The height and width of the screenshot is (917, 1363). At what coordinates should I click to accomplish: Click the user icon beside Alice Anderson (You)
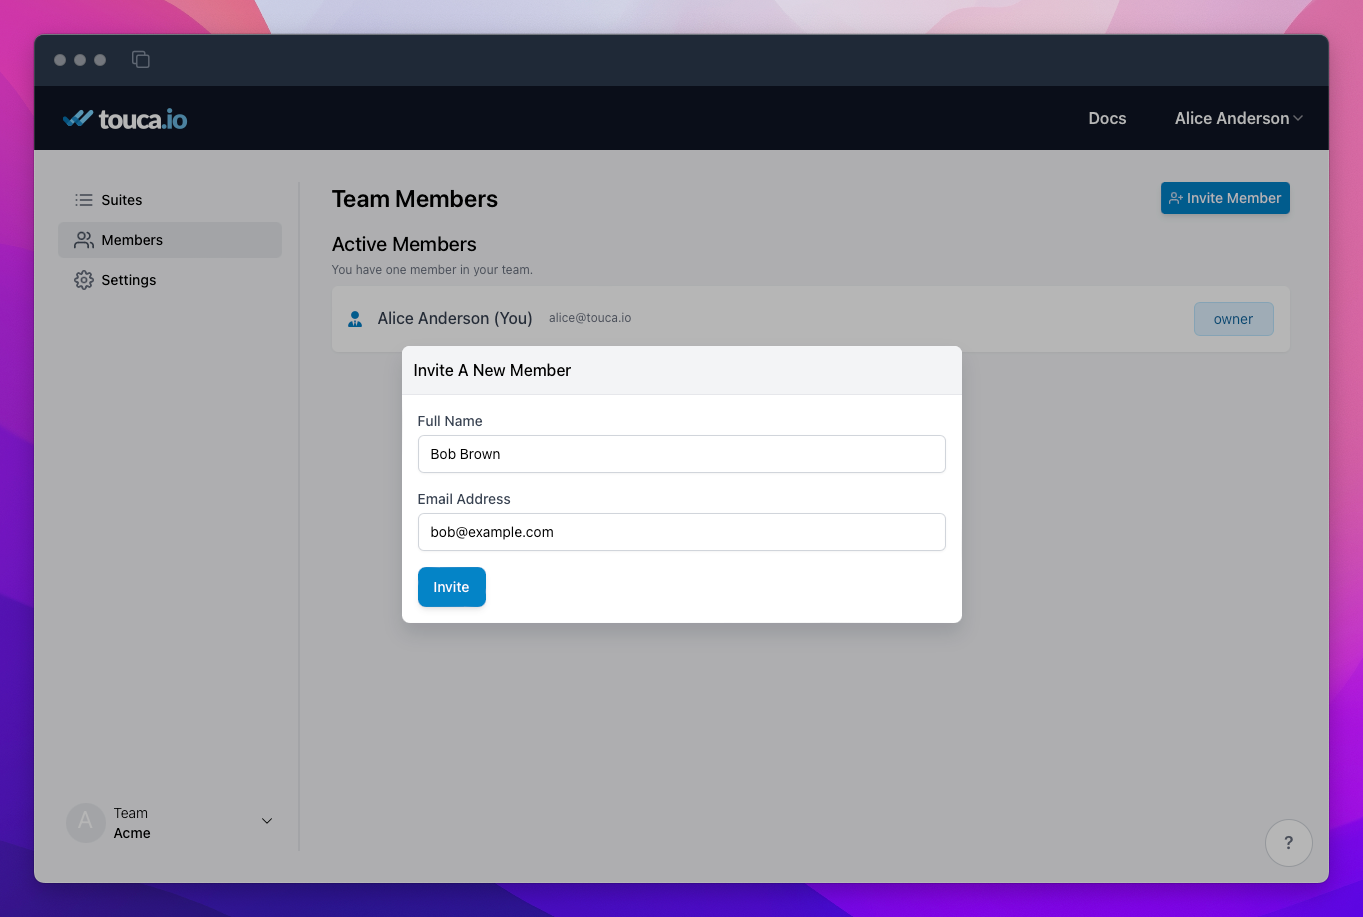tap(355, 319)
